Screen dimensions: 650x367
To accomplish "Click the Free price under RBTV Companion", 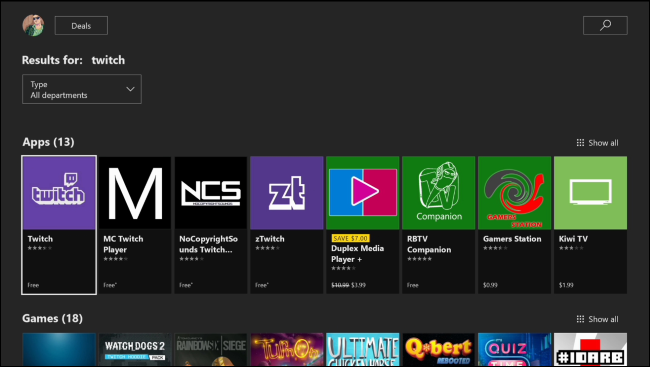I will [x=412, y=285].
